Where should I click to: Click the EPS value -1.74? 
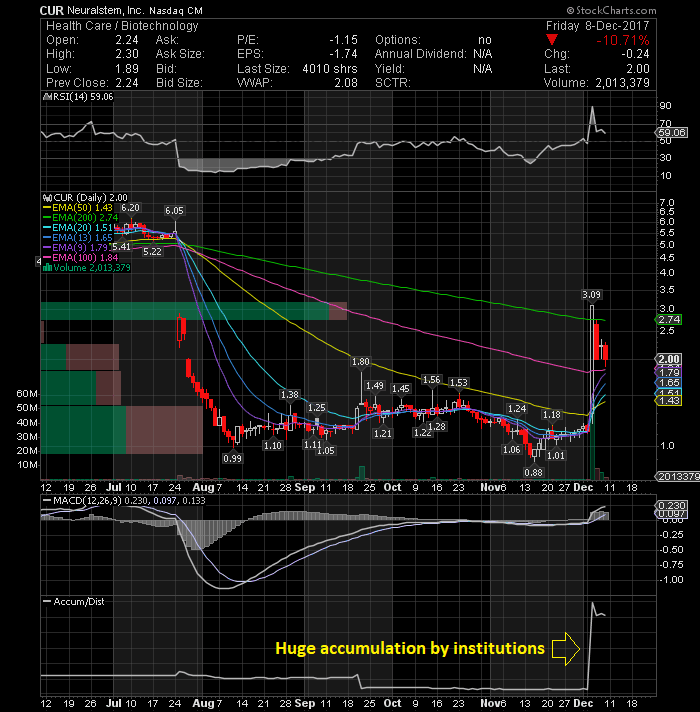[344, 54]
